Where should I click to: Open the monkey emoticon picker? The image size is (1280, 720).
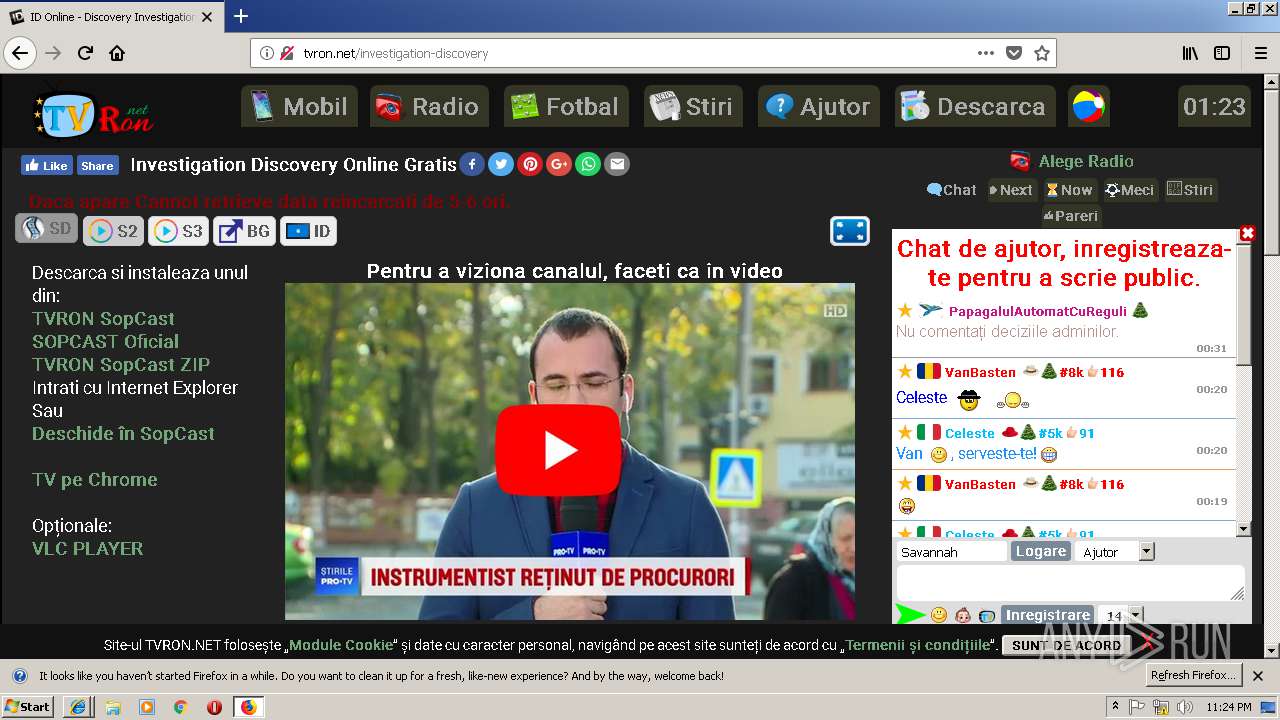(963, 615)
